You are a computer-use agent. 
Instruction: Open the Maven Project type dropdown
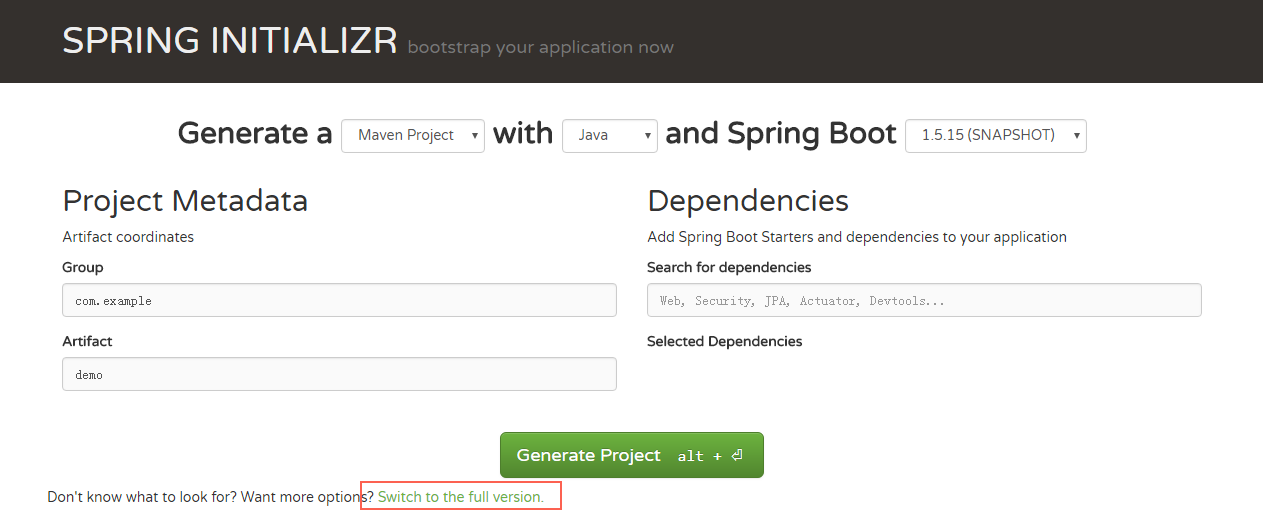click(413, 136)
